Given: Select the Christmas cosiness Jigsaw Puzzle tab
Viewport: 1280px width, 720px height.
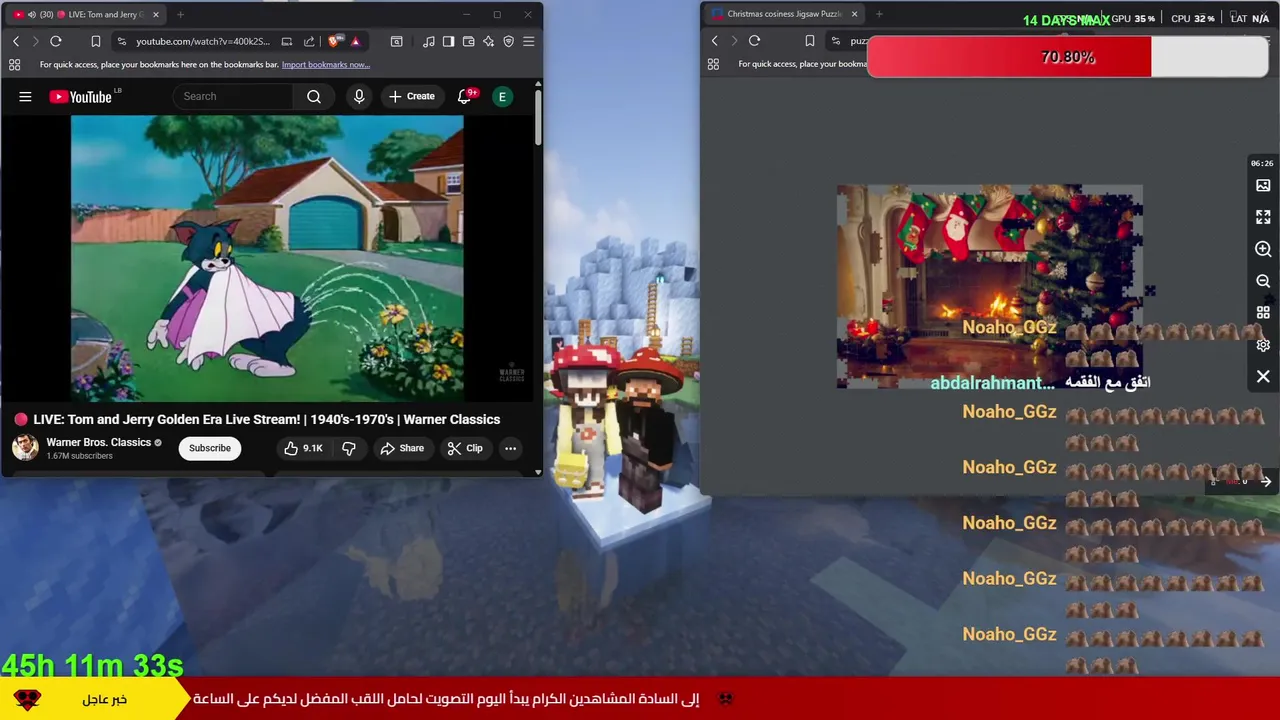Looking at the screenshot, I should [784, 14].
